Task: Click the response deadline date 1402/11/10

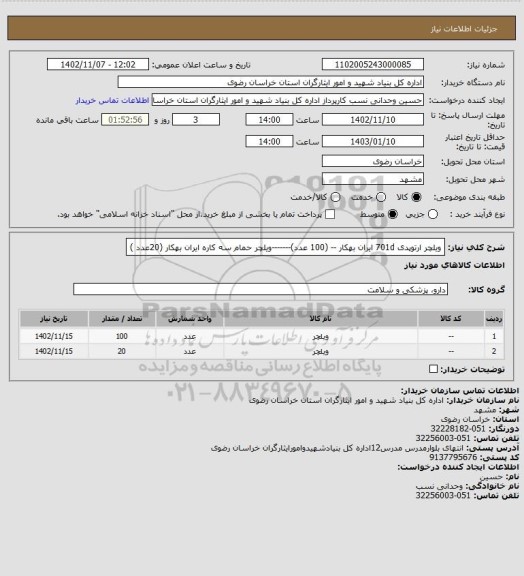Action: (373, 120)
